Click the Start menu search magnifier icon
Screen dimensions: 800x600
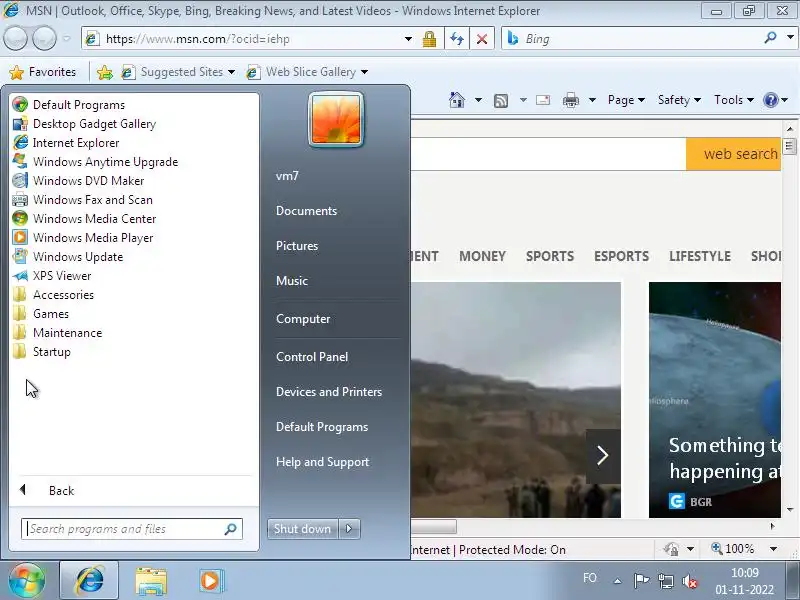[231, 529]
